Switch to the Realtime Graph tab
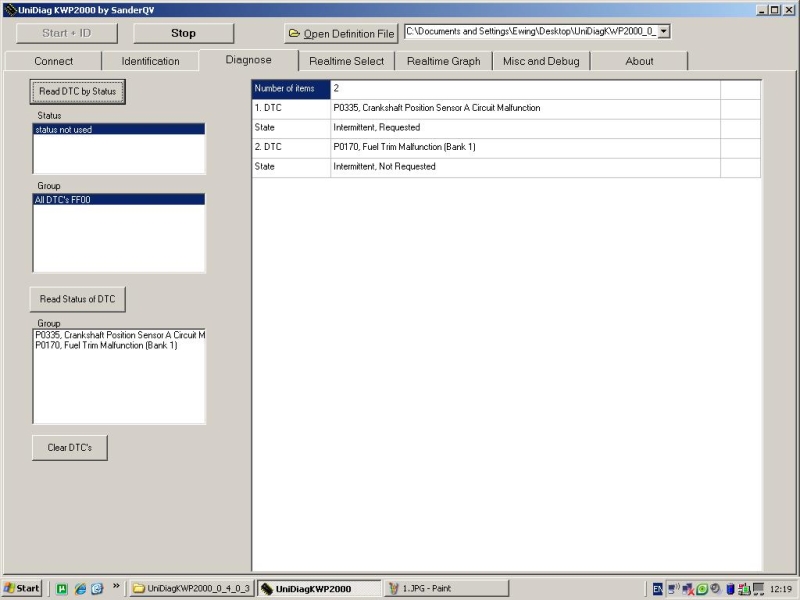The width and height of the screenshot is (800, 600). pos(443,61)
